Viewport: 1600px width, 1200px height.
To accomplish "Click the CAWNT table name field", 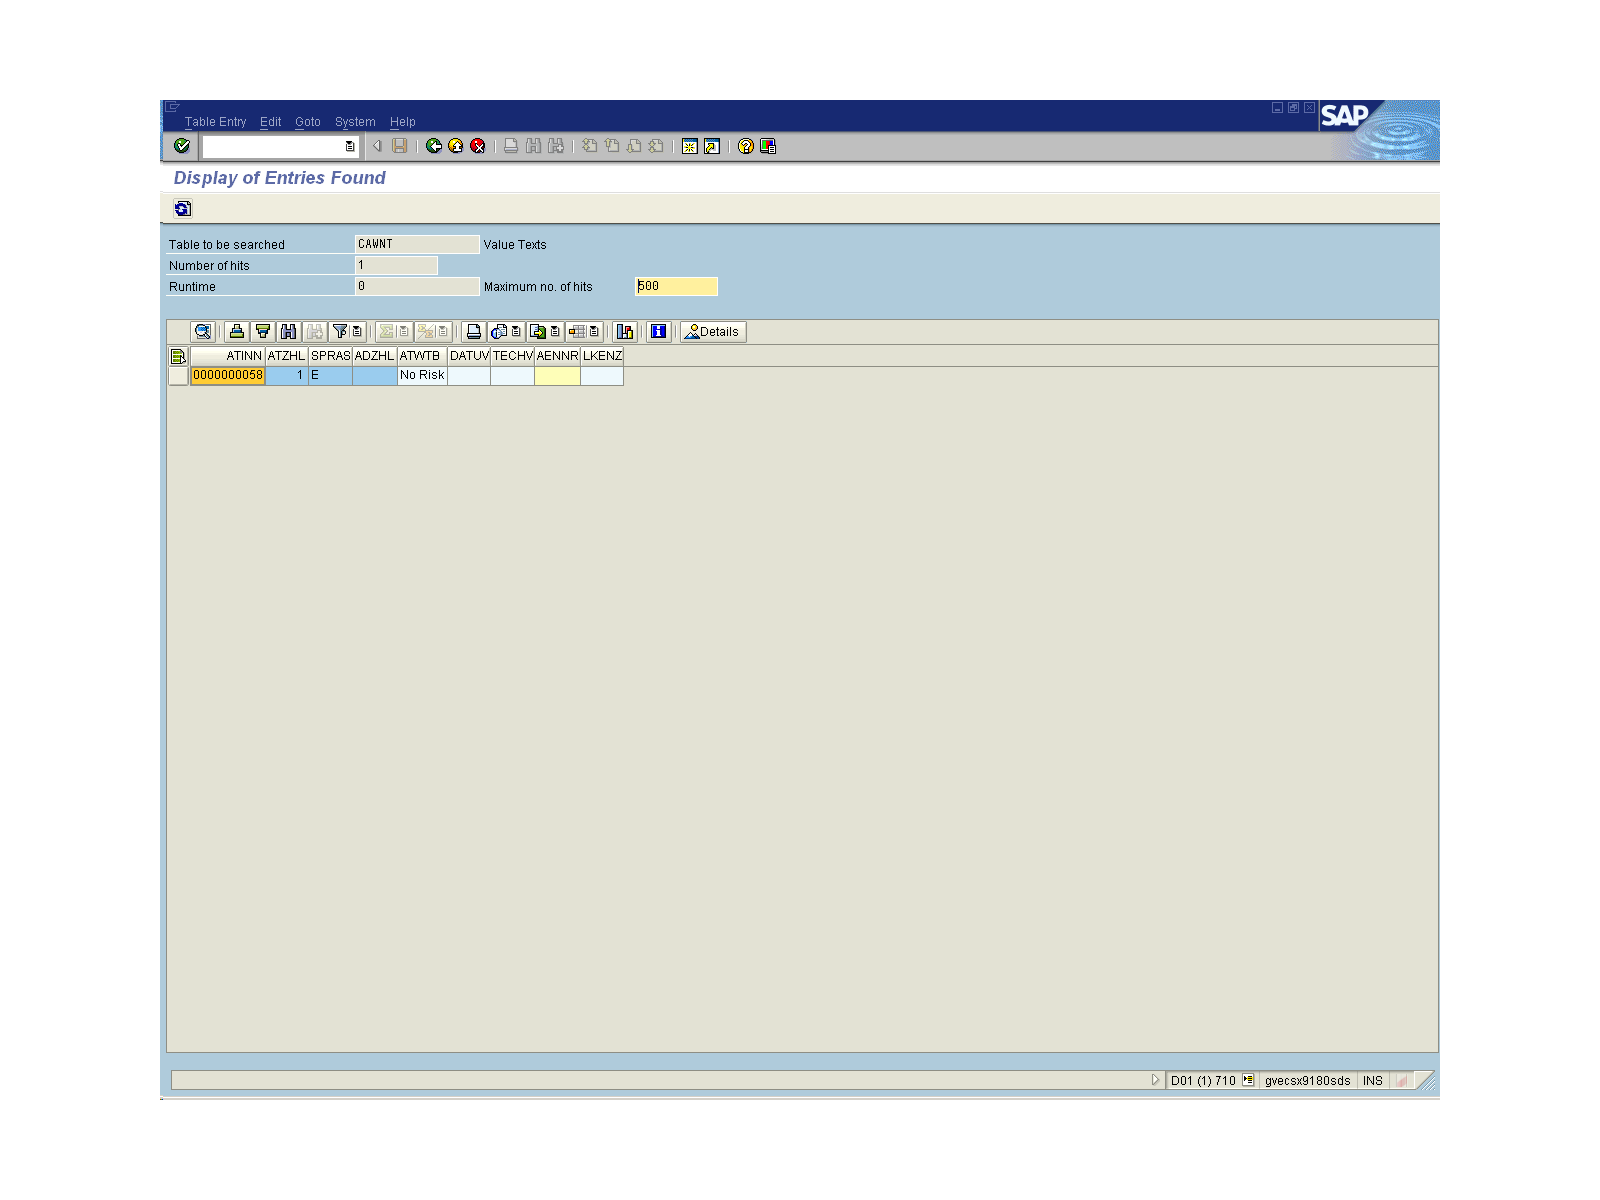I will (x=417, y=244).
